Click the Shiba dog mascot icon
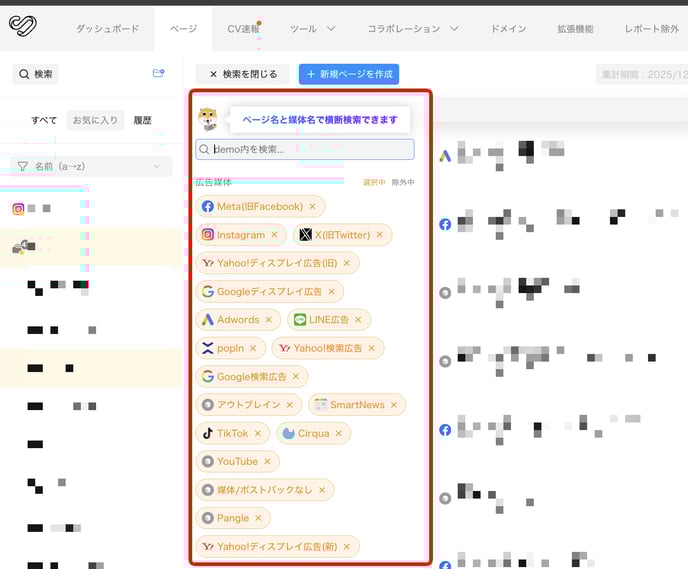The image size is (688, 569). [x=209, y=119]
